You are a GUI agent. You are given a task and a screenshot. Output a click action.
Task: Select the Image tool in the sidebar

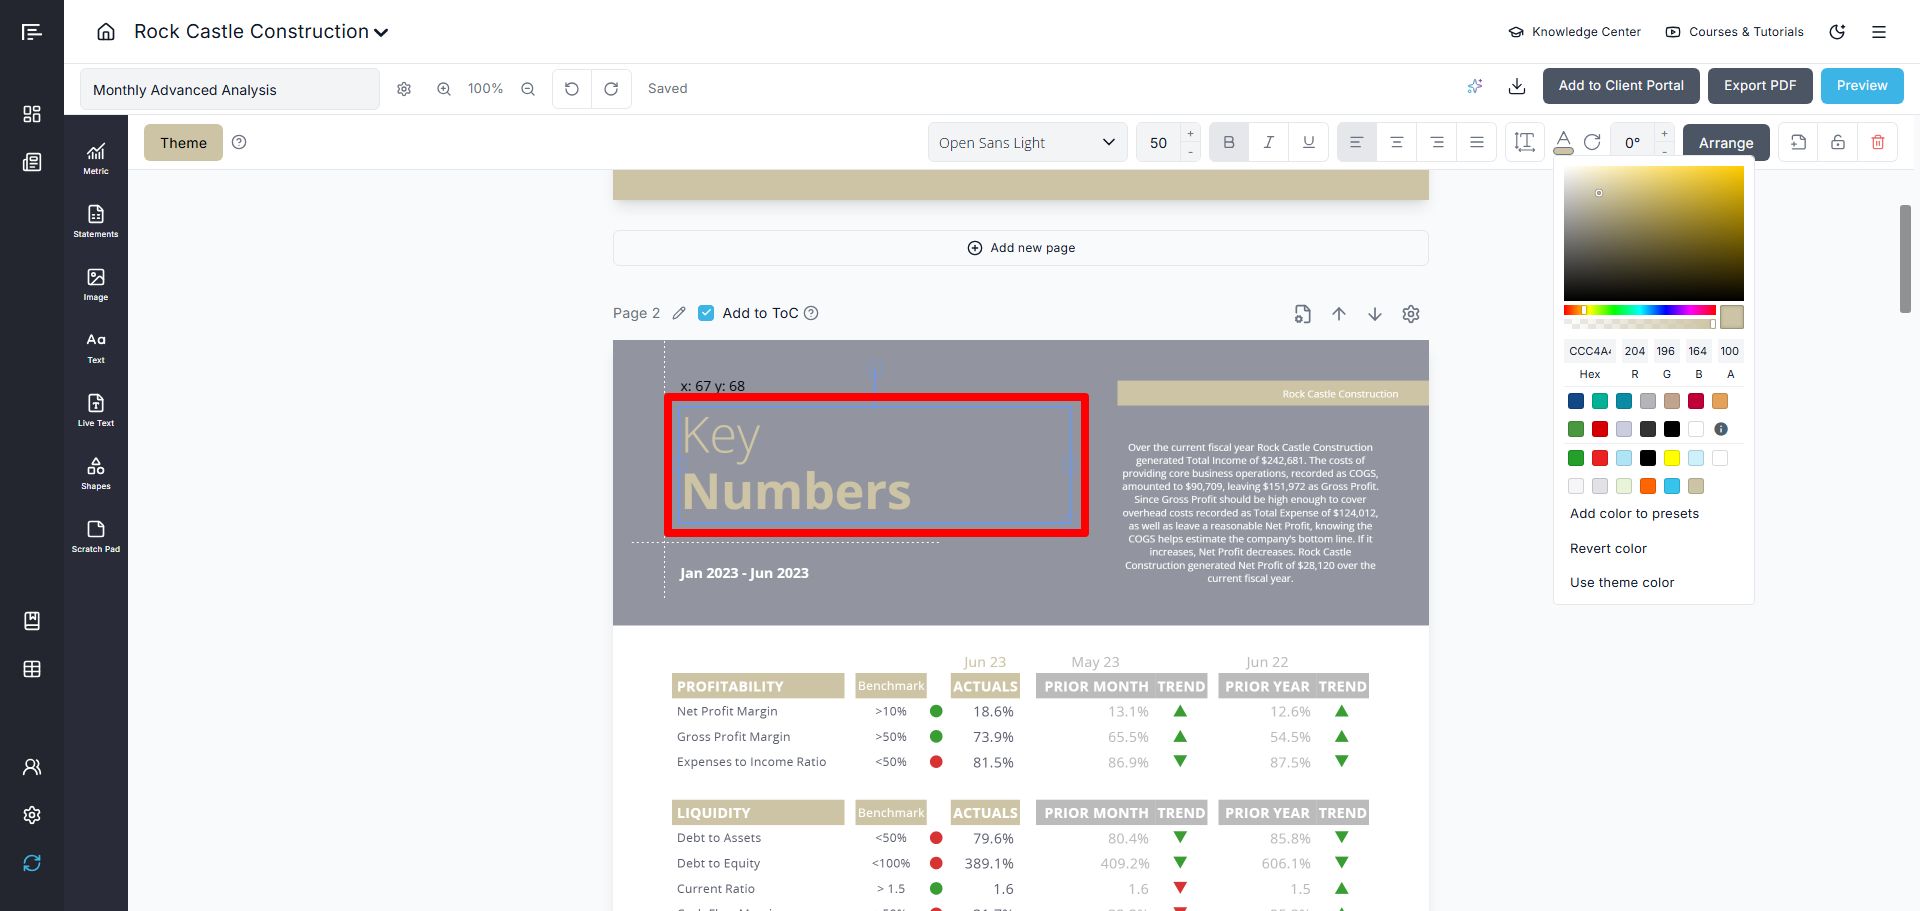(96, 284)
